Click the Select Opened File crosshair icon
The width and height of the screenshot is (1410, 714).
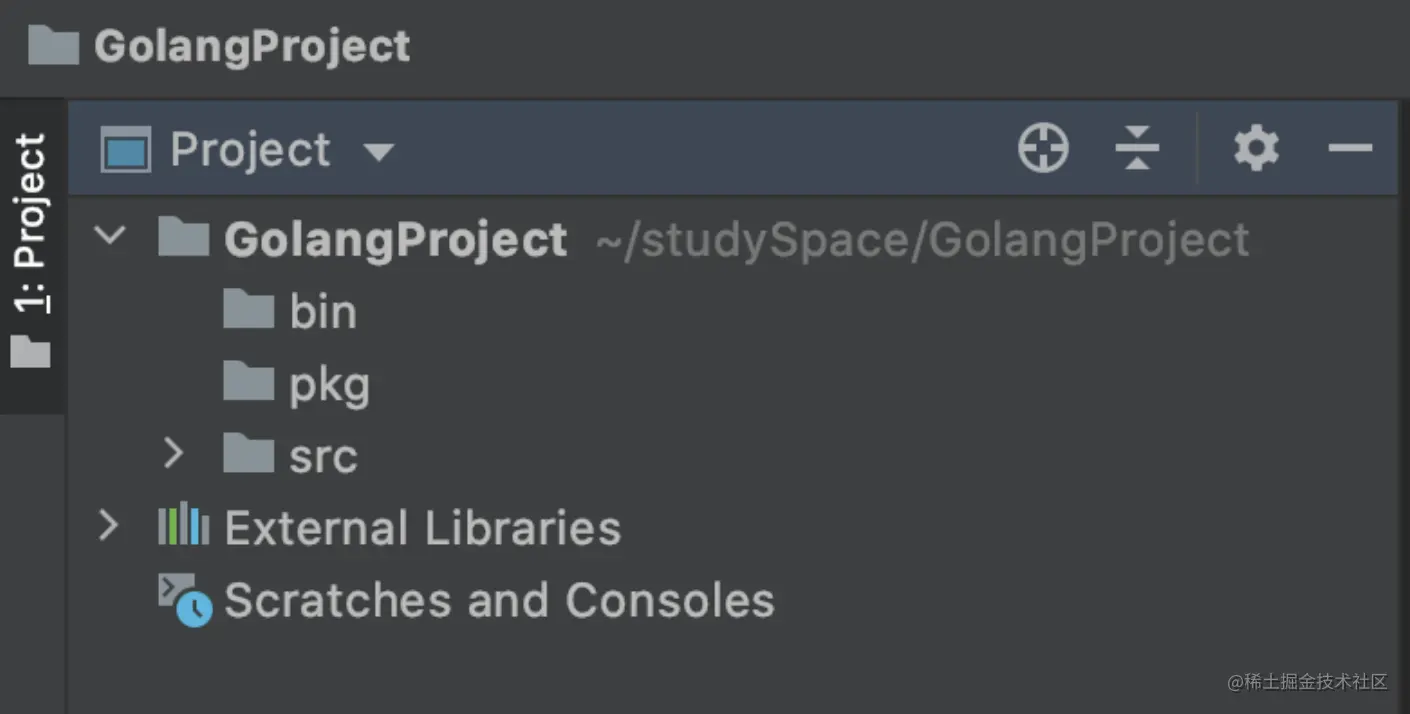1043,147
